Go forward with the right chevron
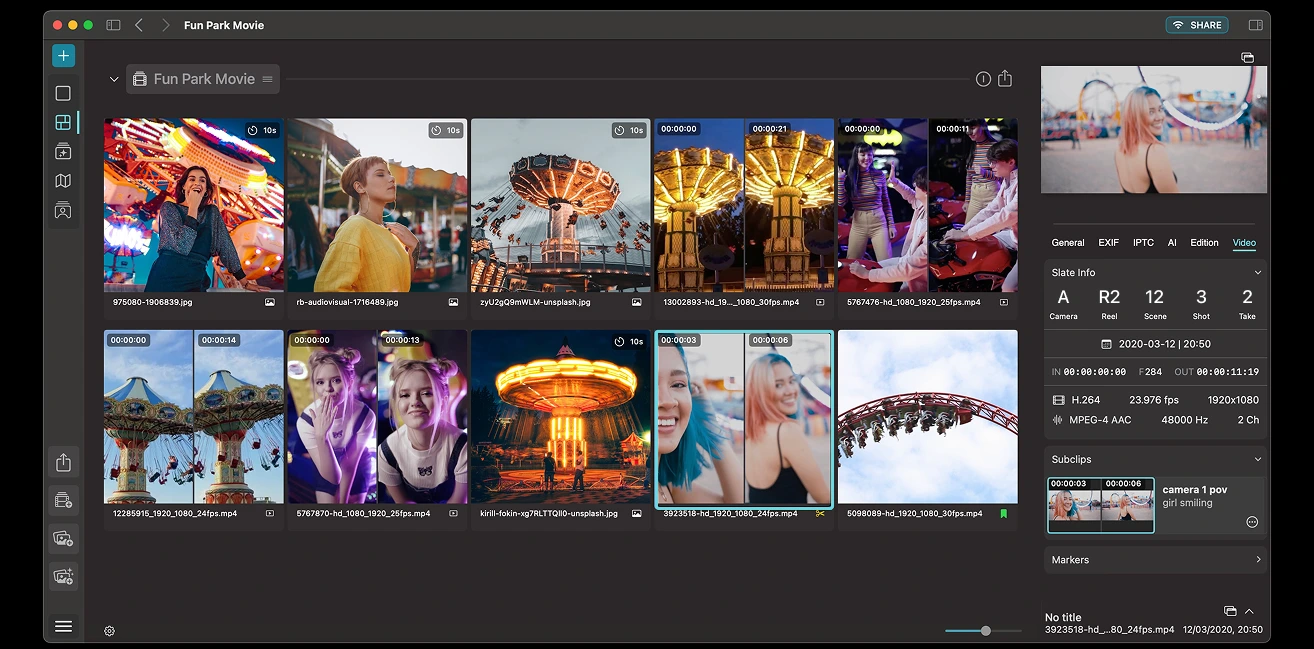The width and height of the screenshot is (1314, 649). tap(165, 25)
